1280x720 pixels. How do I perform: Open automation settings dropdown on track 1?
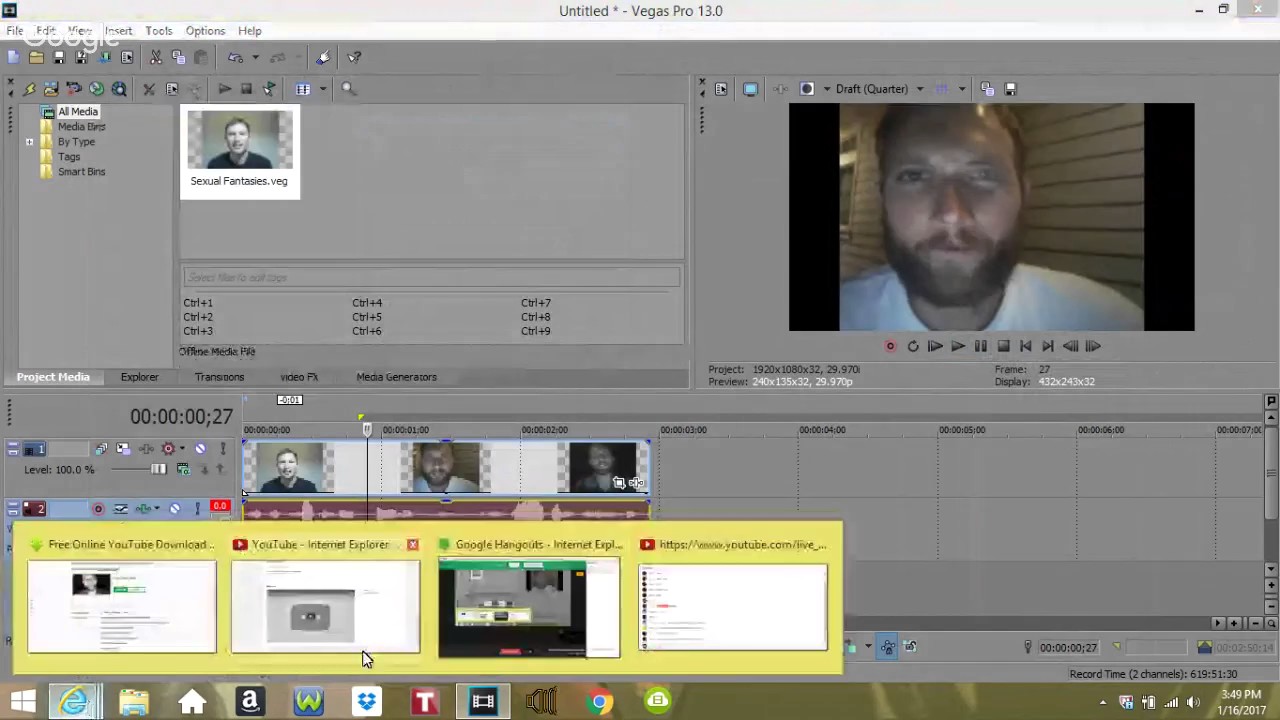pos(182,449)
